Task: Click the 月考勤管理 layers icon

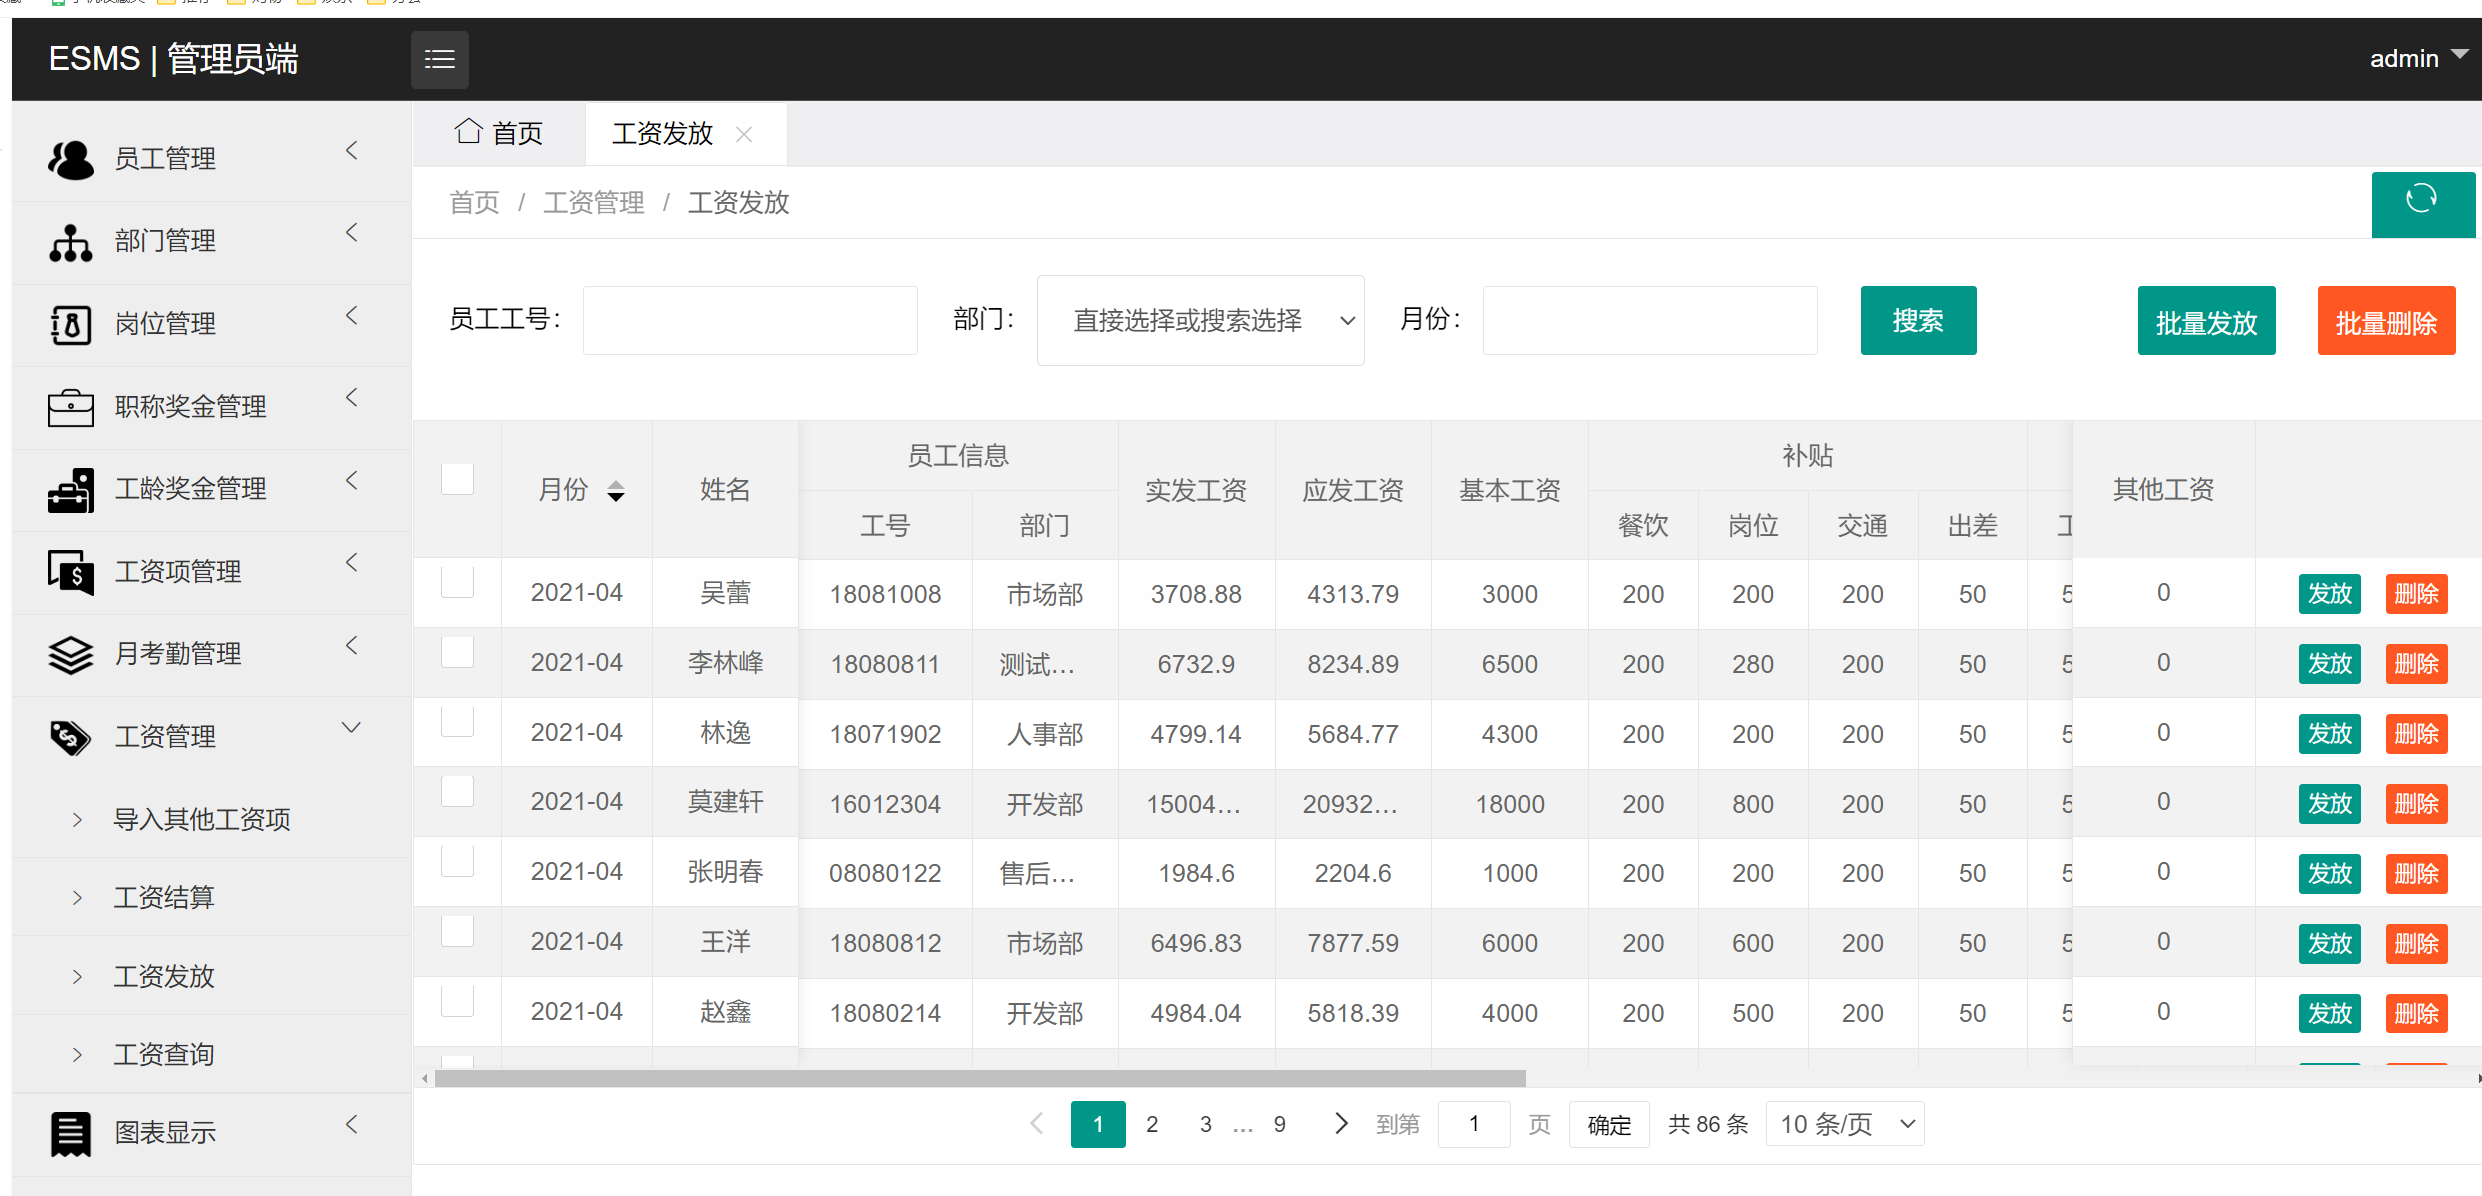Action: 70,654
